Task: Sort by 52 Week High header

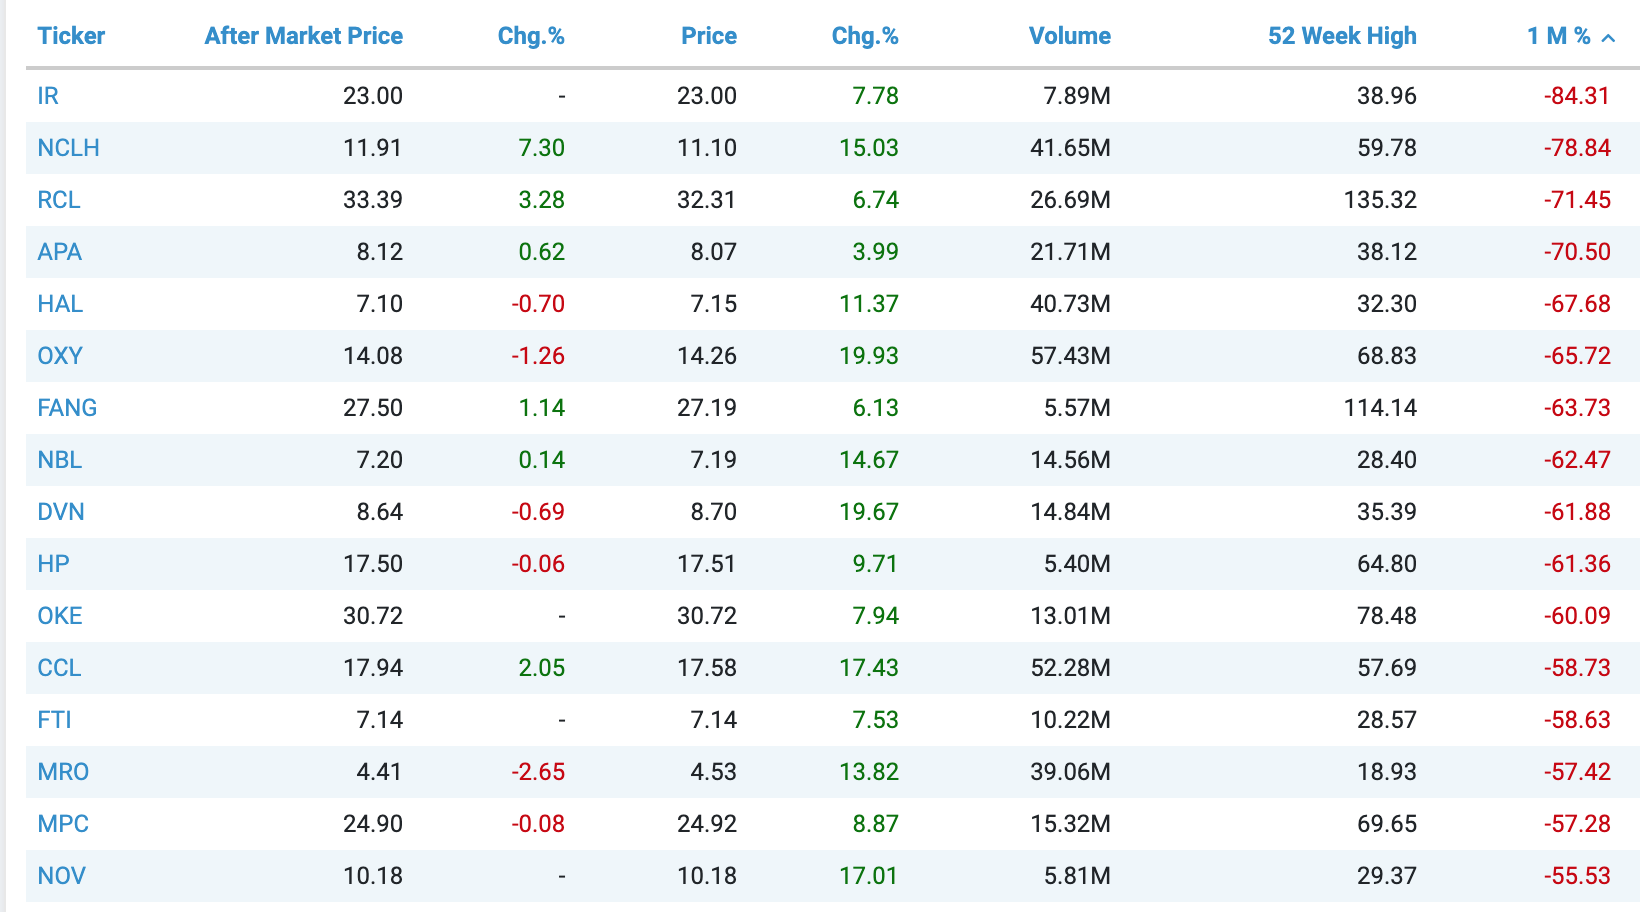Action: click(1342, 36)
